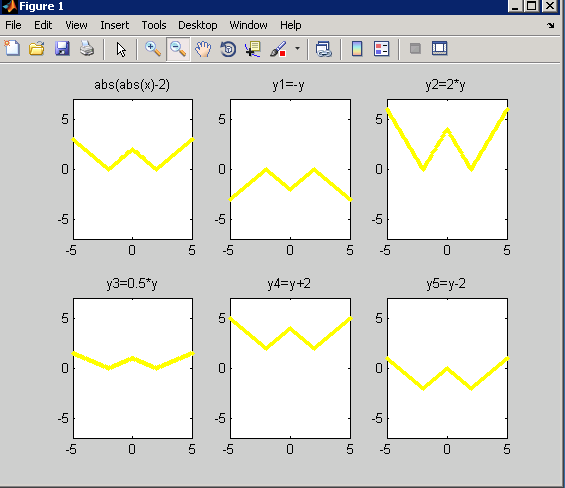Open the Insert menu
The height and width of the screenshot is (488, 565).
(x=114, y=25)
